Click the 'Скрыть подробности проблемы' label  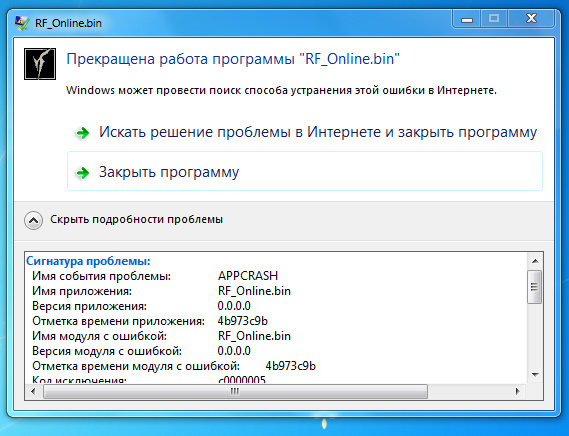coord(136,219)
